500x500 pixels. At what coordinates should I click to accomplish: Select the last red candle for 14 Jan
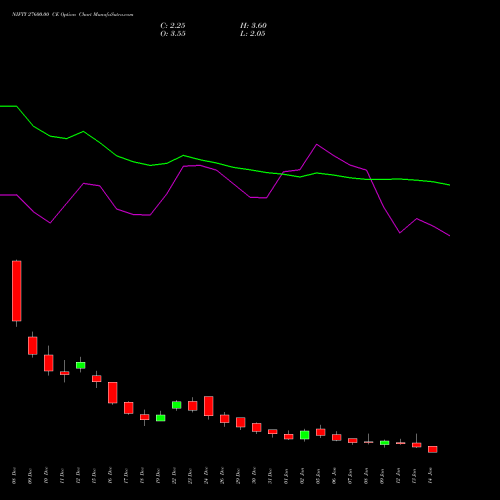433,449
